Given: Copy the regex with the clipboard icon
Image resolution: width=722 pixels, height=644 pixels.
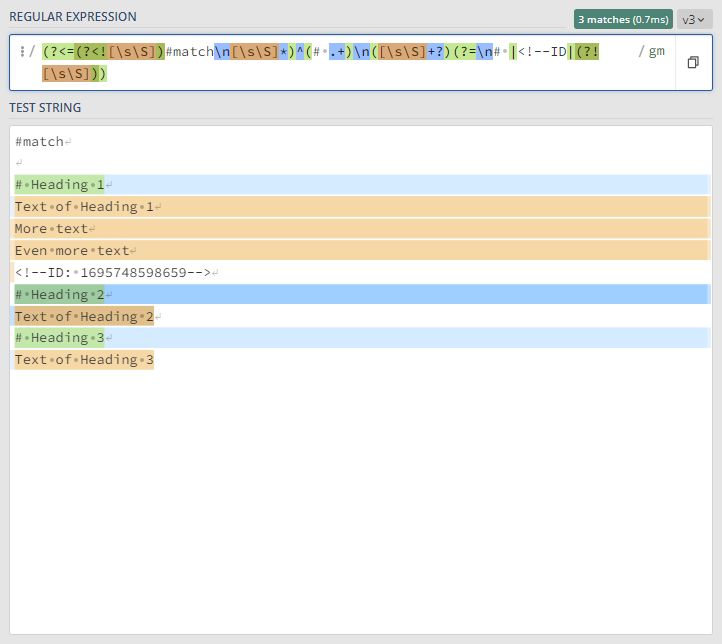Looking at the screenshot, I should (x=693, y=62).
